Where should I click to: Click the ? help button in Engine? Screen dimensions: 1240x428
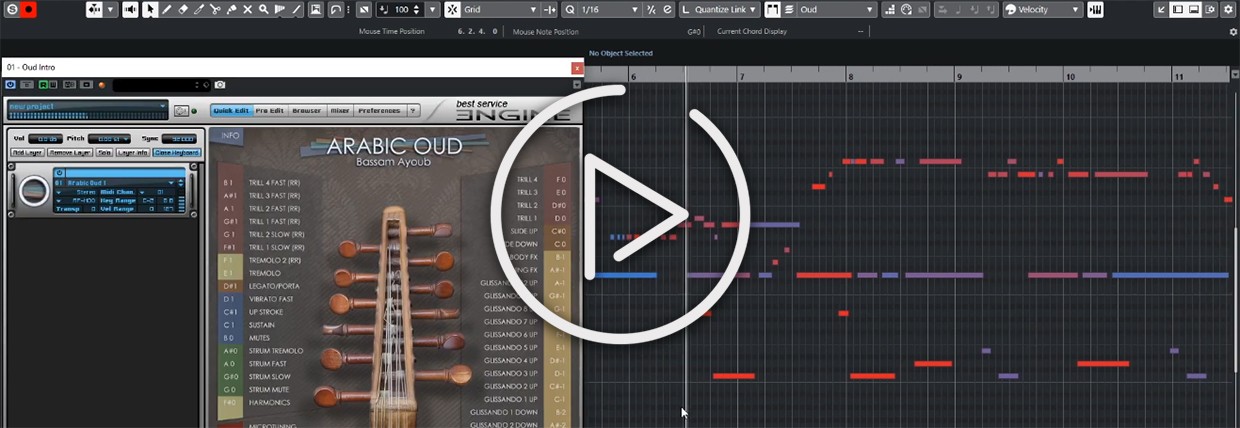coord(414,110)
